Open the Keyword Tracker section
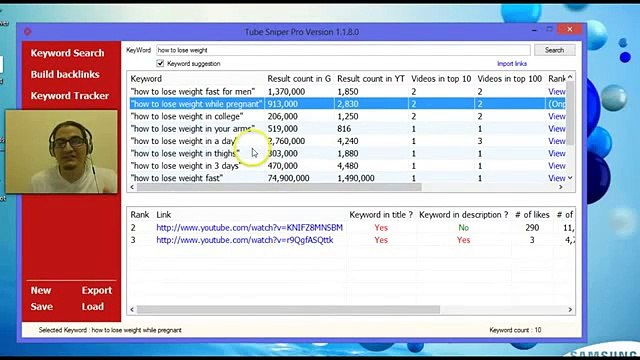 click(70, 96)
